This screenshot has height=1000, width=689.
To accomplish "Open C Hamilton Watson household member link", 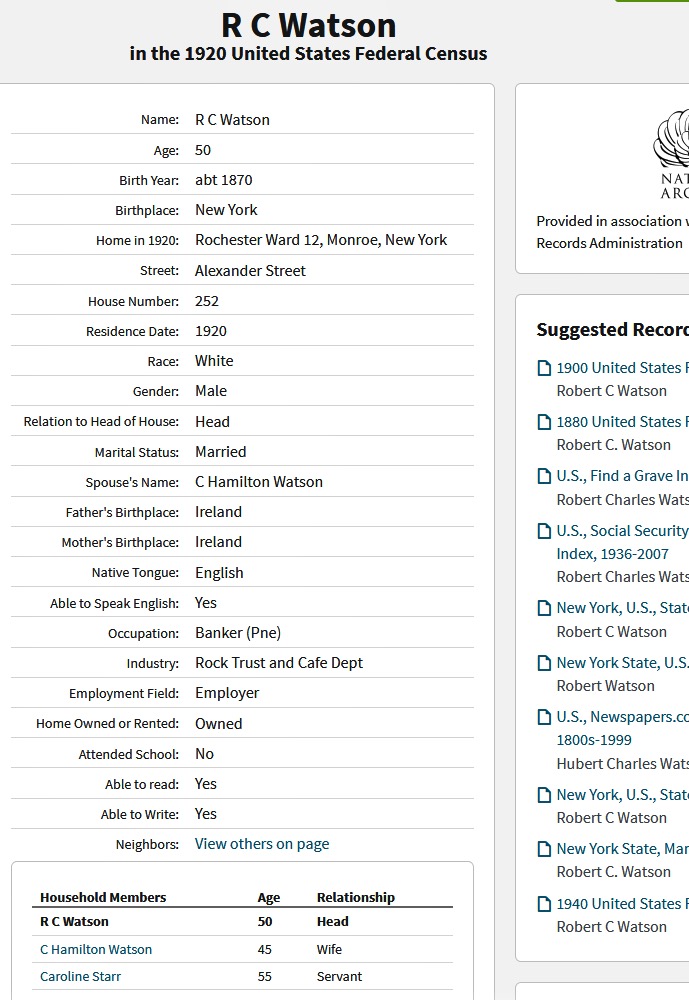I will click(96, 949).
